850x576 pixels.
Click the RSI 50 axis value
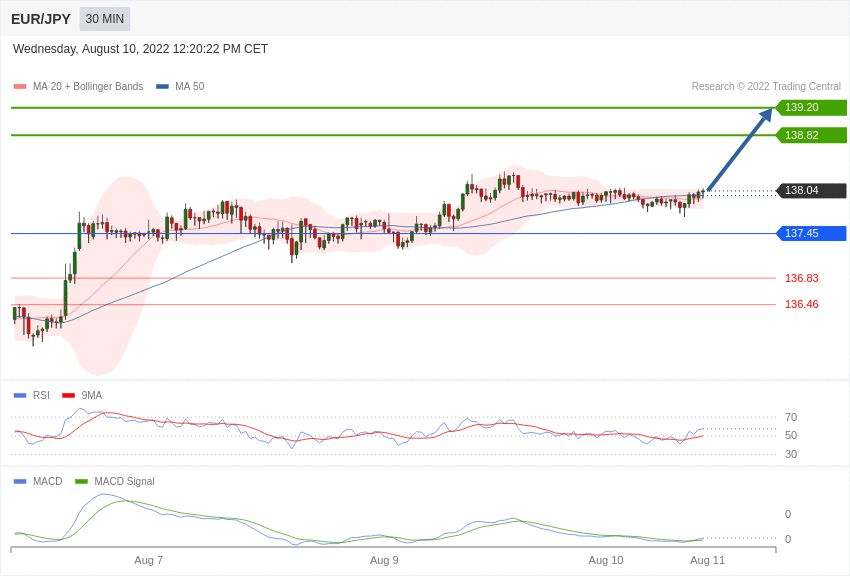coord(791,435)
